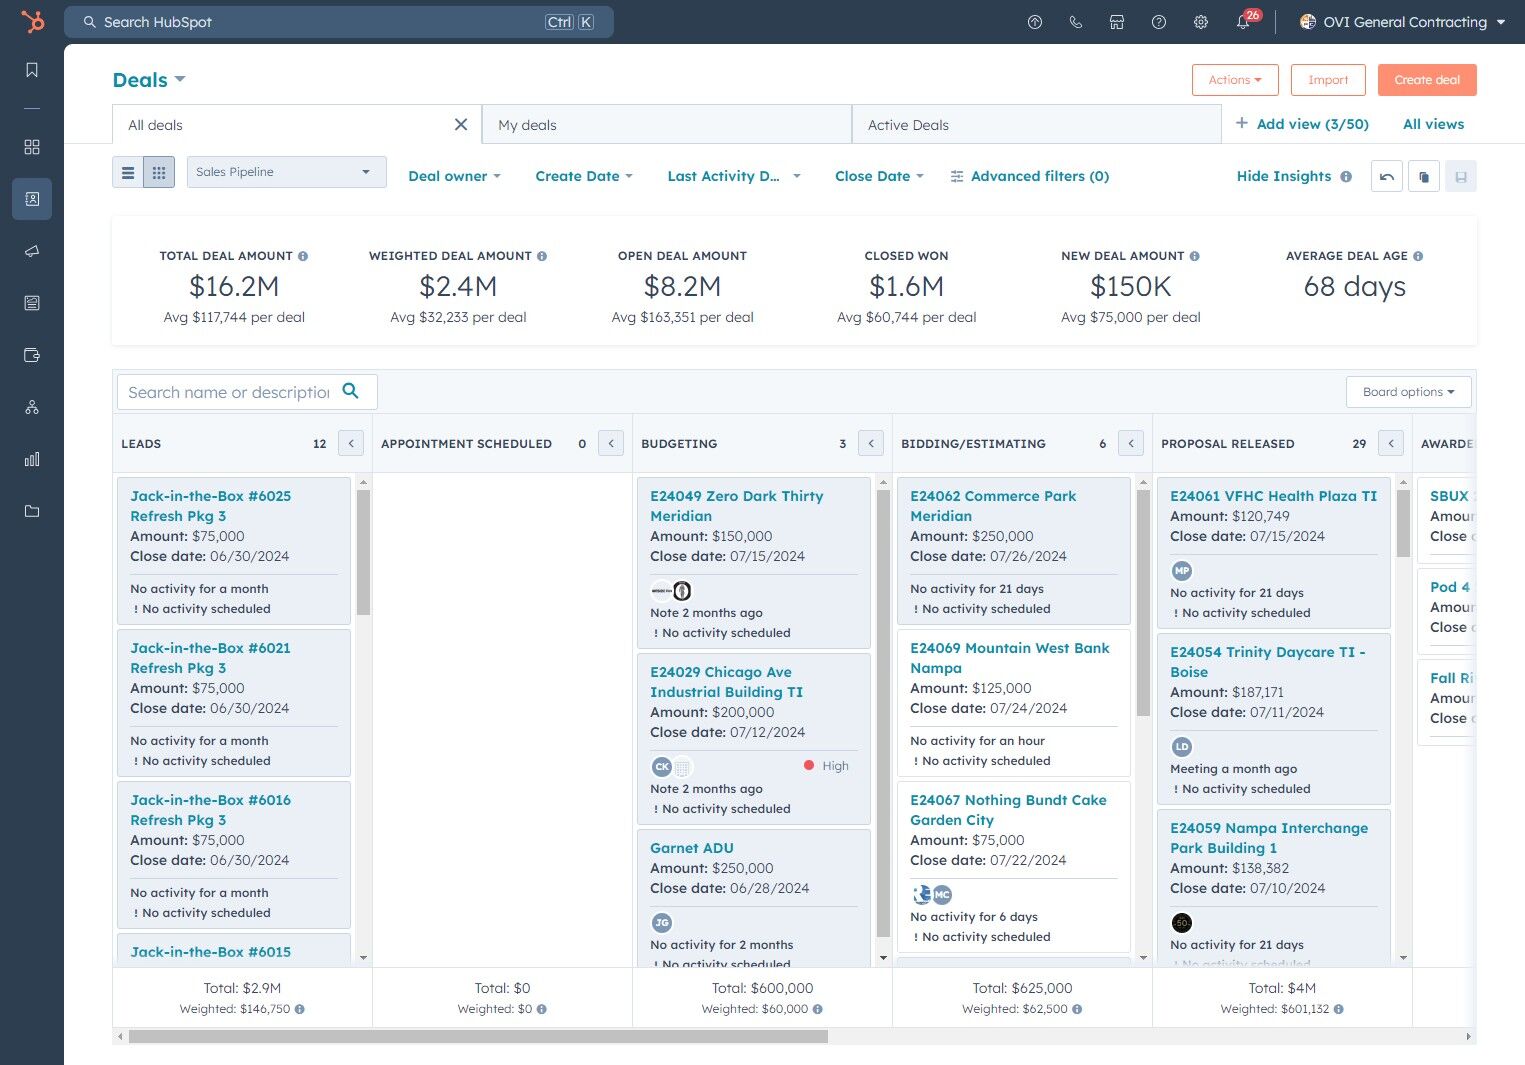Screen dimensions: 1525x1065
Task: Click the info icon beside Weighted Deal Amount
Action: click(x=542, y=256)
